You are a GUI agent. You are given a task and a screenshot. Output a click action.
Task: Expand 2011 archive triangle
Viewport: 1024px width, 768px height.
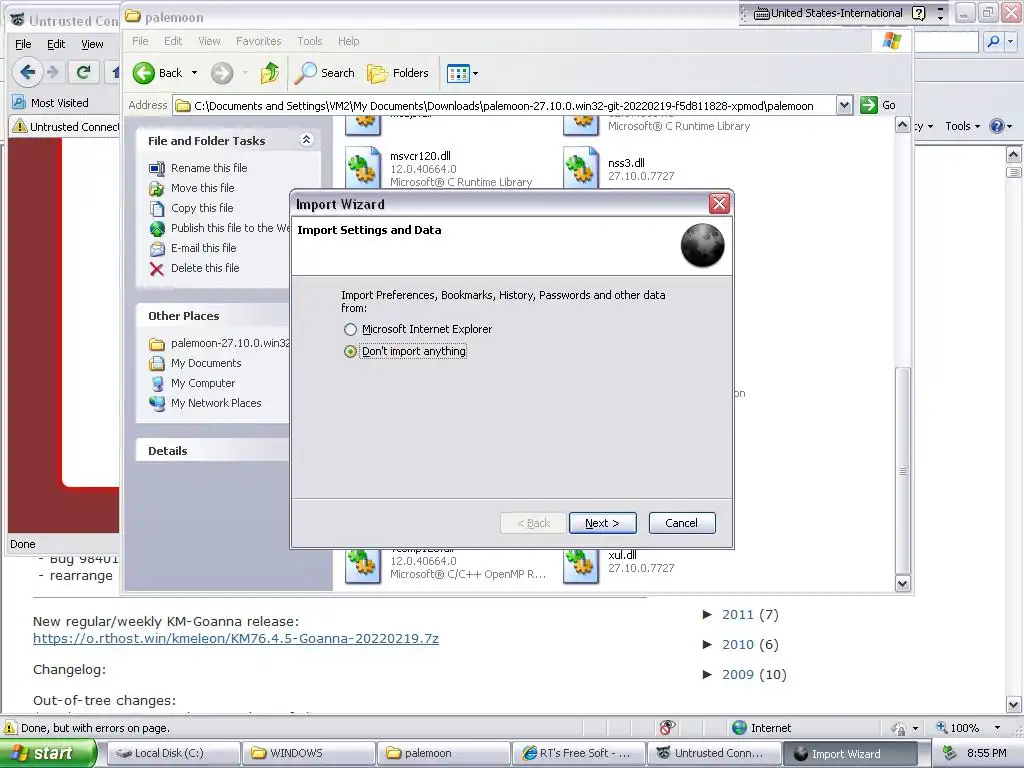(x=707, y=615)
